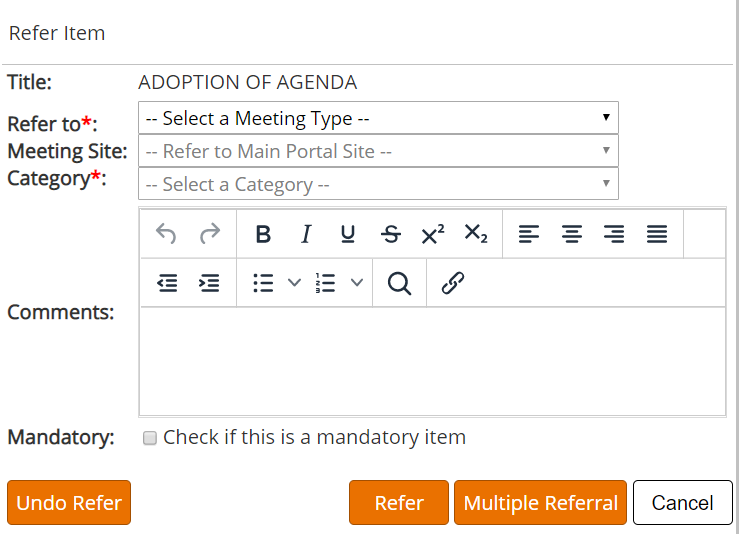Viewport: 739px width, 534px height.
Task: Insert a bulleted list
Action: click(263, 283)
